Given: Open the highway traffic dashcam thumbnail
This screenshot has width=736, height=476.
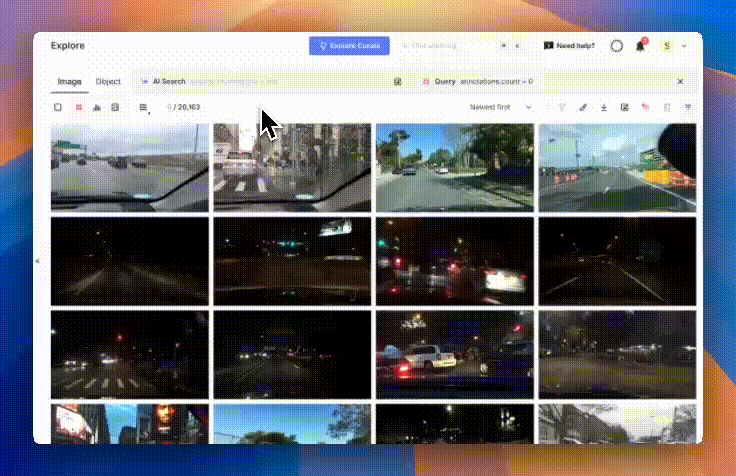Looking at the screenshot, I should click(x=130, y=168).
